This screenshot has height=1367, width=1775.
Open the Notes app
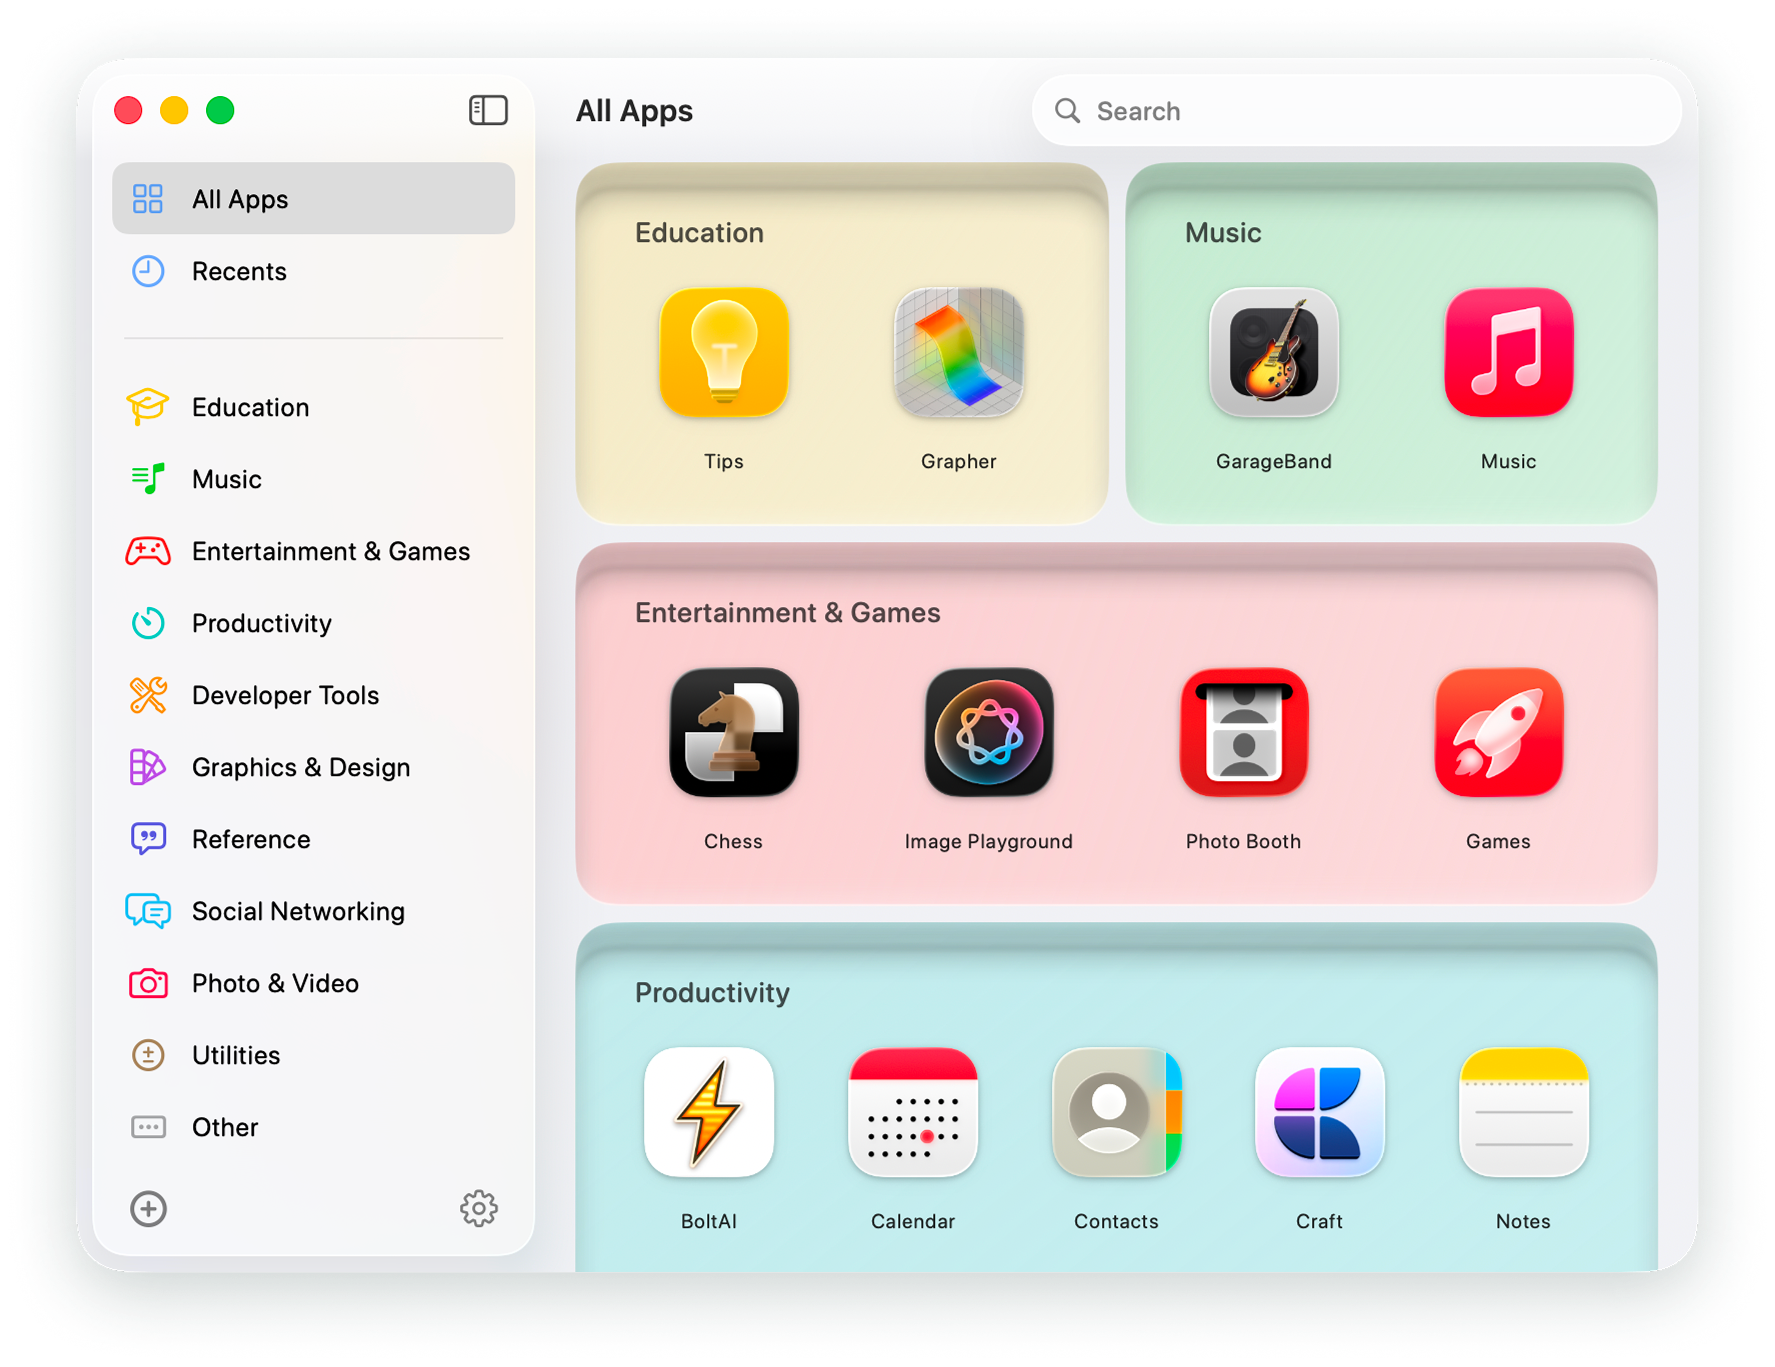(x=1523, y=1113)
